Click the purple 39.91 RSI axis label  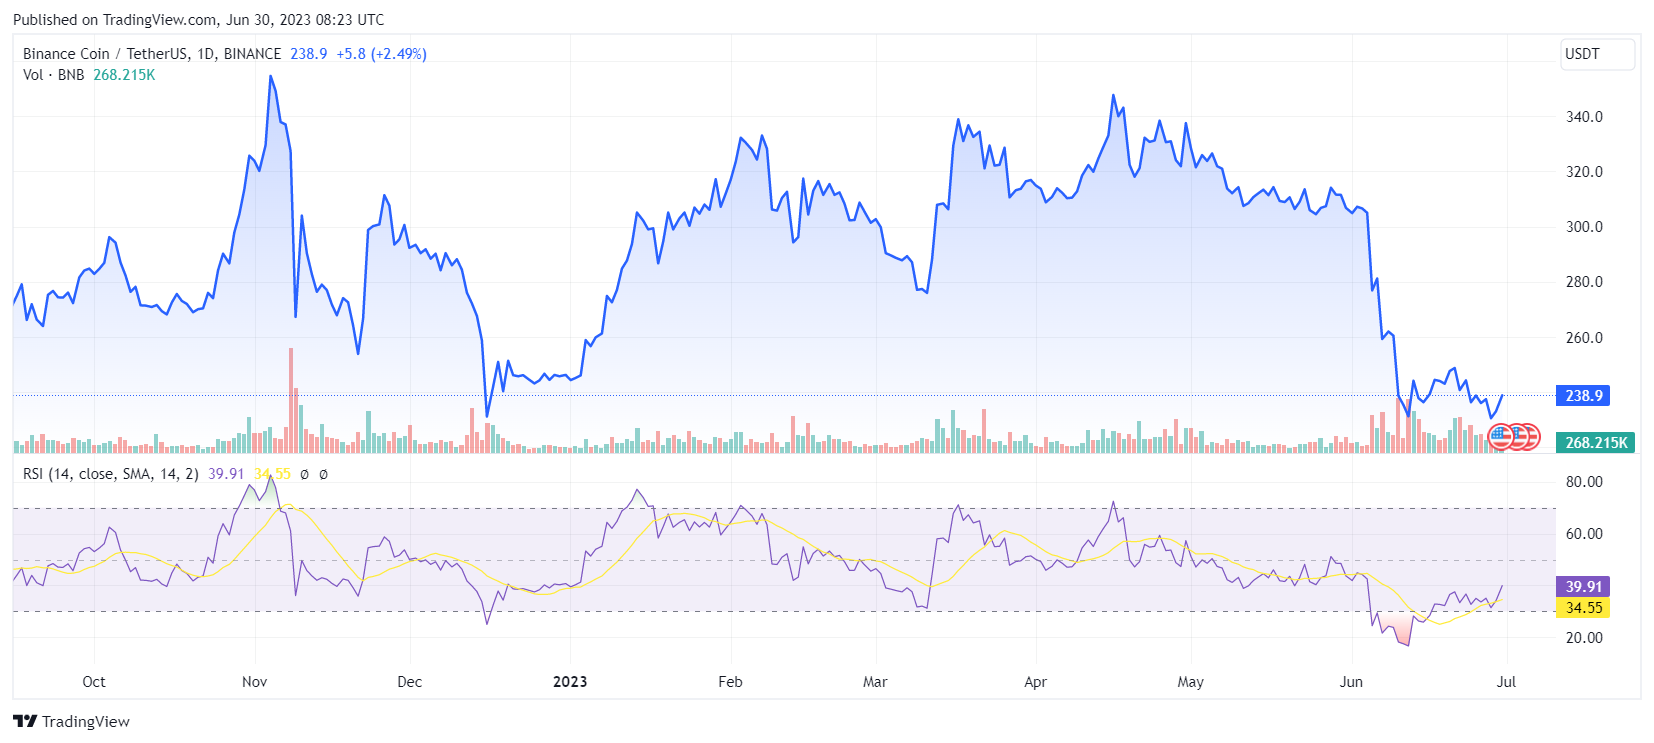pos(1583,587)
